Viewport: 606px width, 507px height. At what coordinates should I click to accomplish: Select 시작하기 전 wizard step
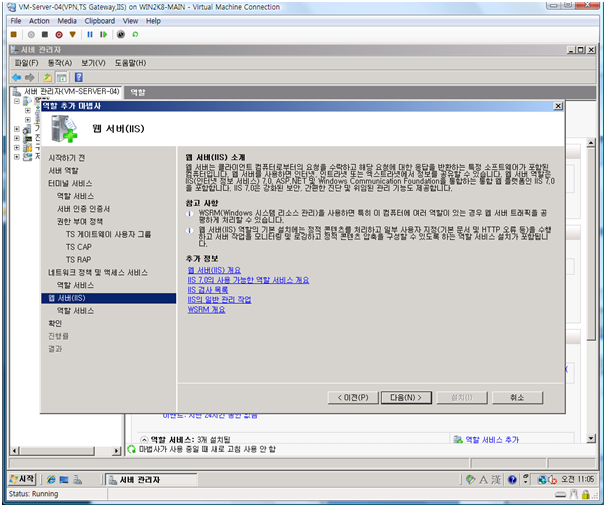tap(66, 158)
